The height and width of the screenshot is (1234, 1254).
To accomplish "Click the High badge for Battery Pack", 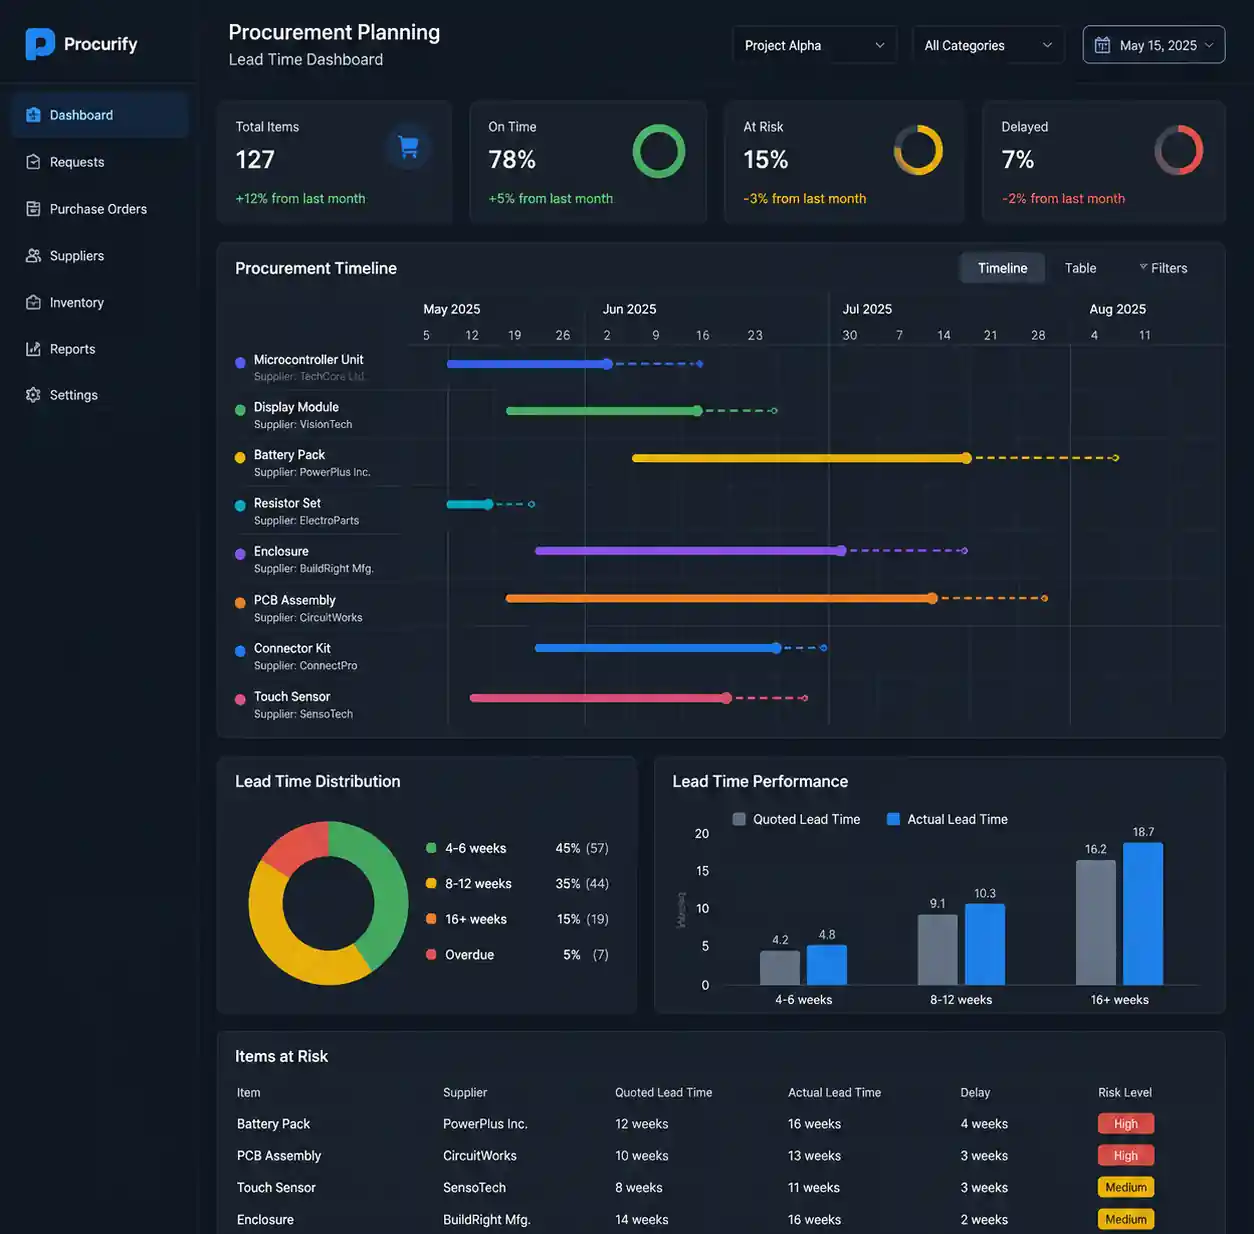I will click(1125, 1124).
